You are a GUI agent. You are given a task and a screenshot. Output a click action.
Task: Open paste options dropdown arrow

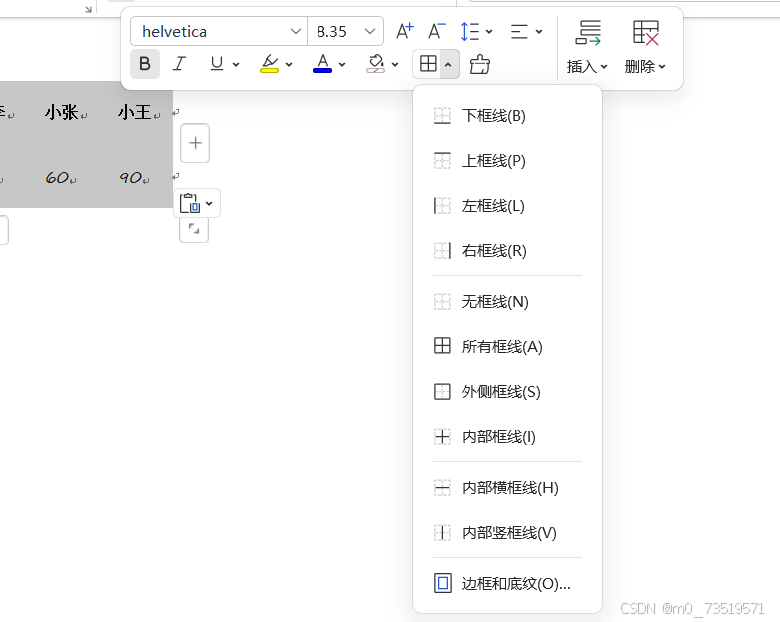[x=209, y=203]
